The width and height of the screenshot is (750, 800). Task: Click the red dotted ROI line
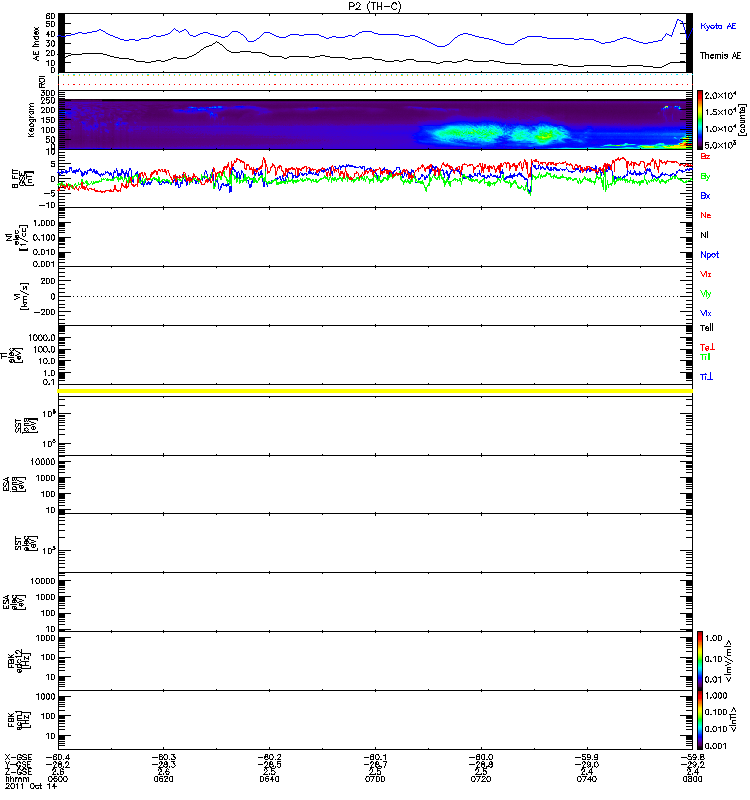[375, 85]
